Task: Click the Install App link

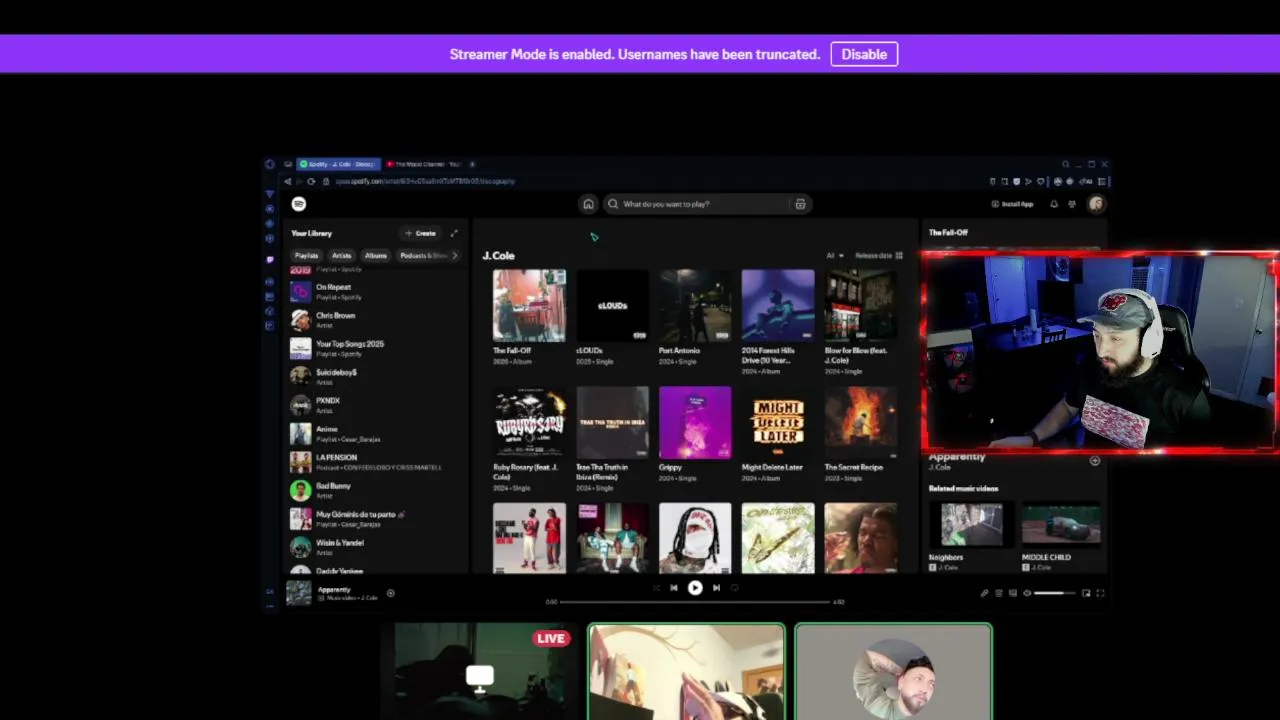Action: [1013, 204]
